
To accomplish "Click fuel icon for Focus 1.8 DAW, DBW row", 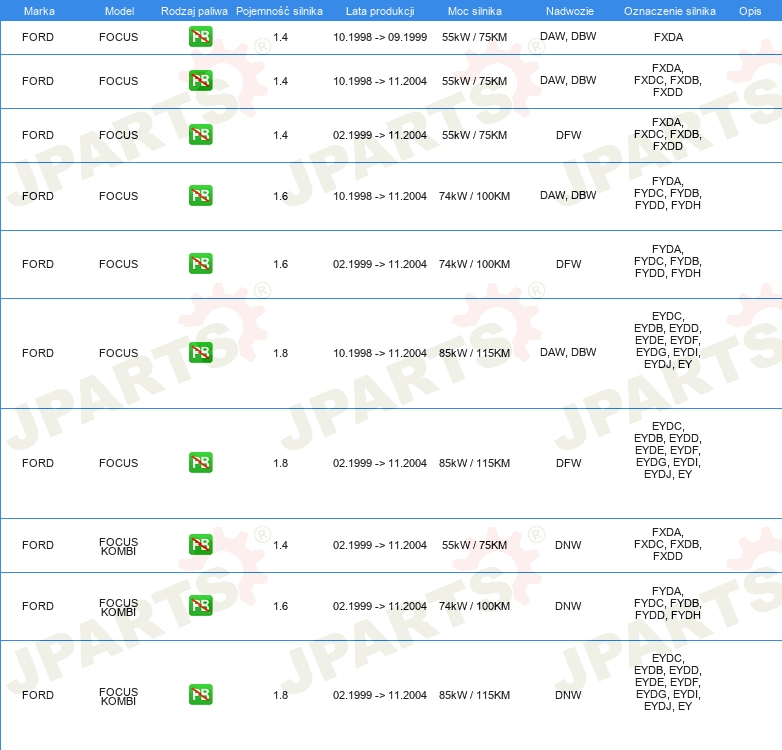I will (x=200, y=353).
